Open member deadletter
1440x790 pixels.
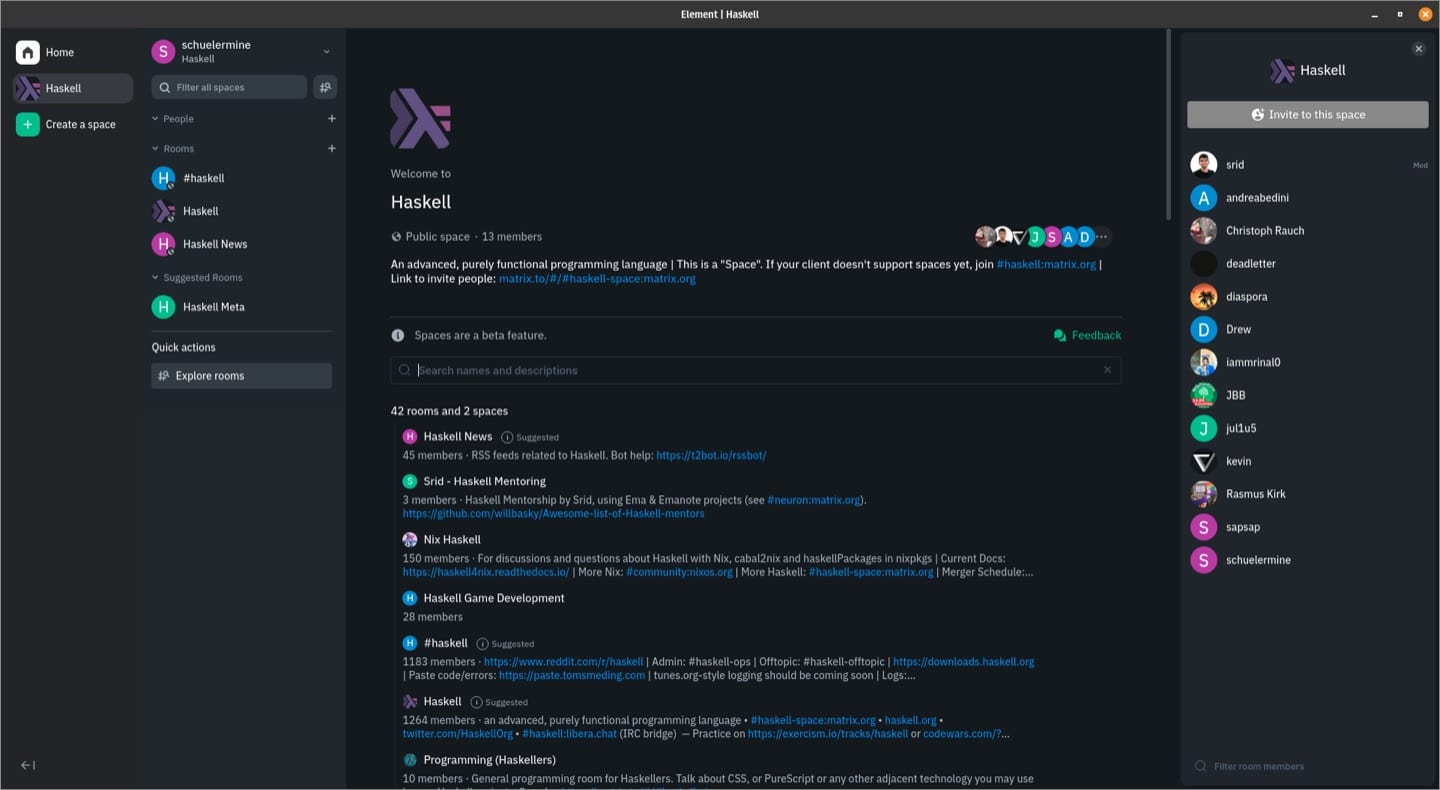(x=1308, y=264)
